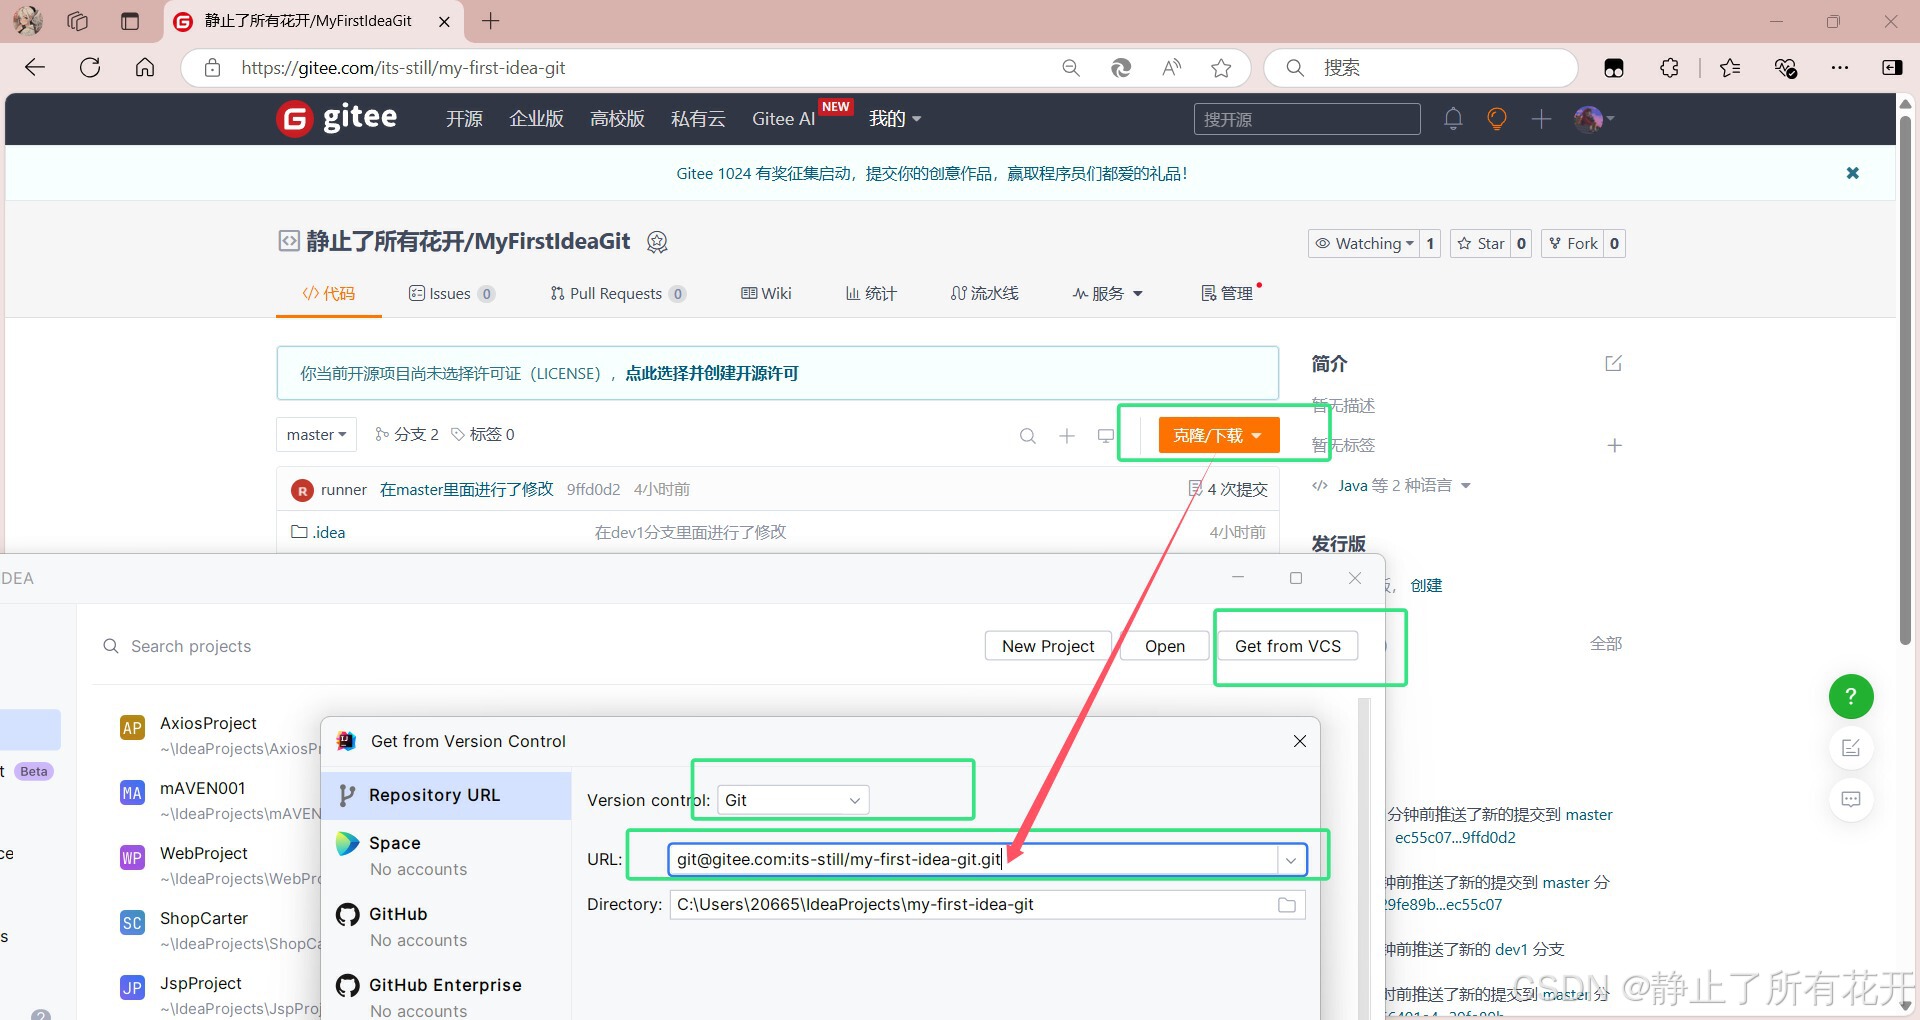Viewport: 1920px width, 1020px height.
Task: Close the Get from Version Control dialog
Action: [x=1300, y=741]
